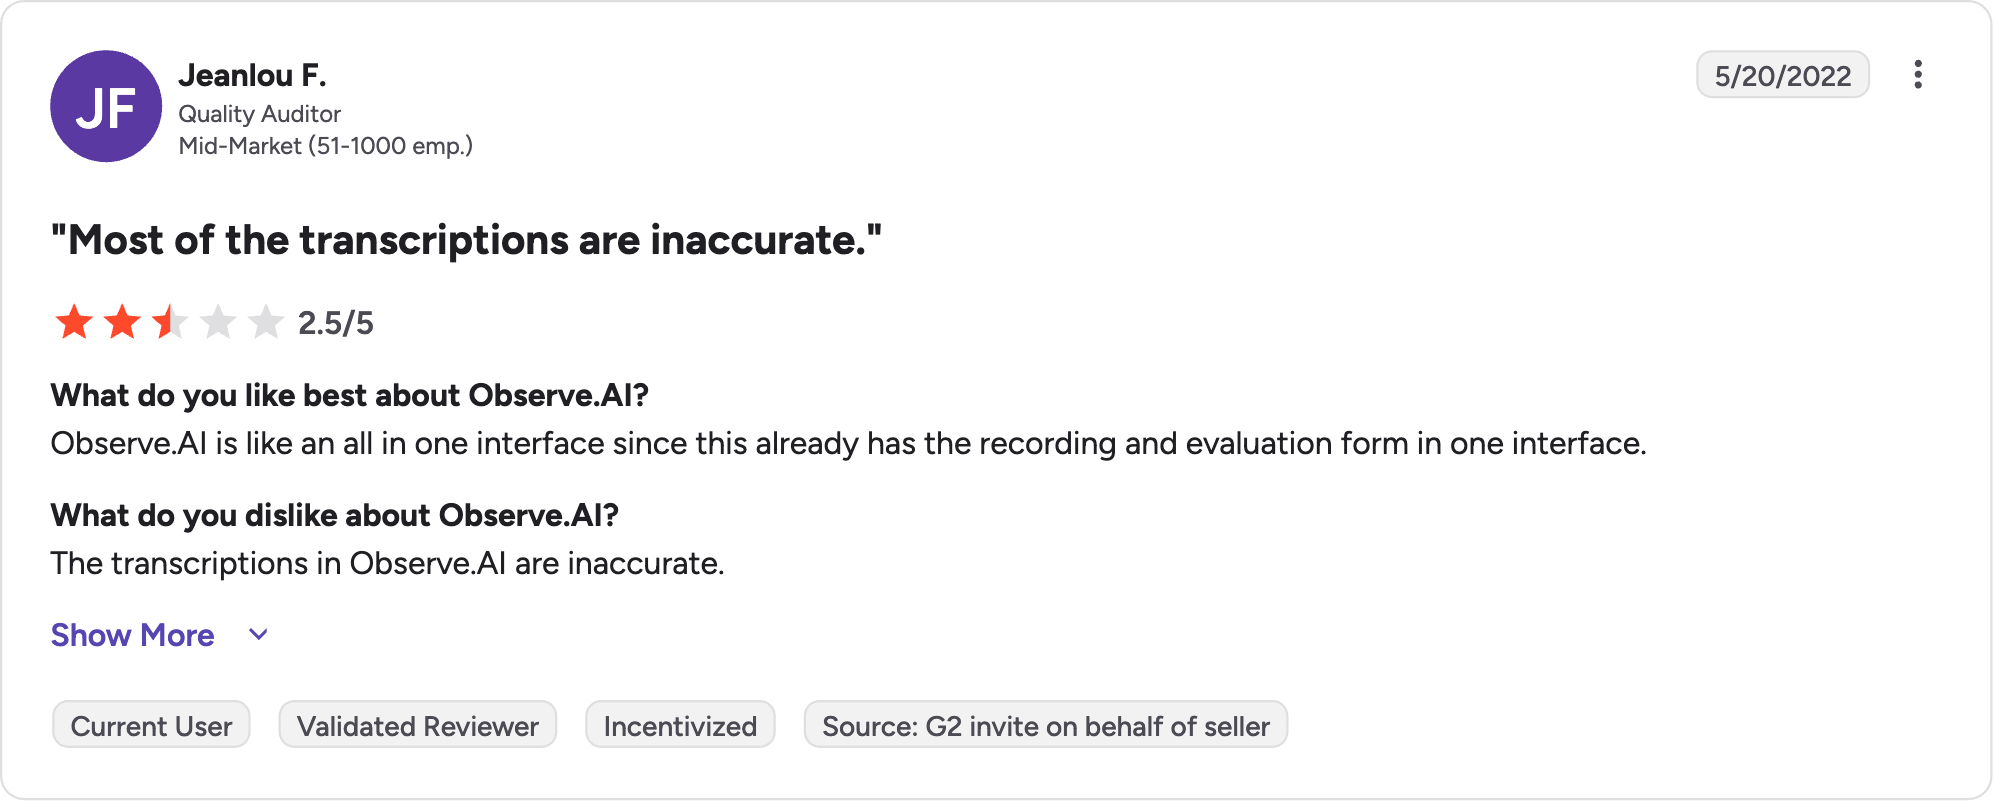Click the 2.5/5 rating text
This screenshot has height=802, width=1994.
[x=336, y=323]
